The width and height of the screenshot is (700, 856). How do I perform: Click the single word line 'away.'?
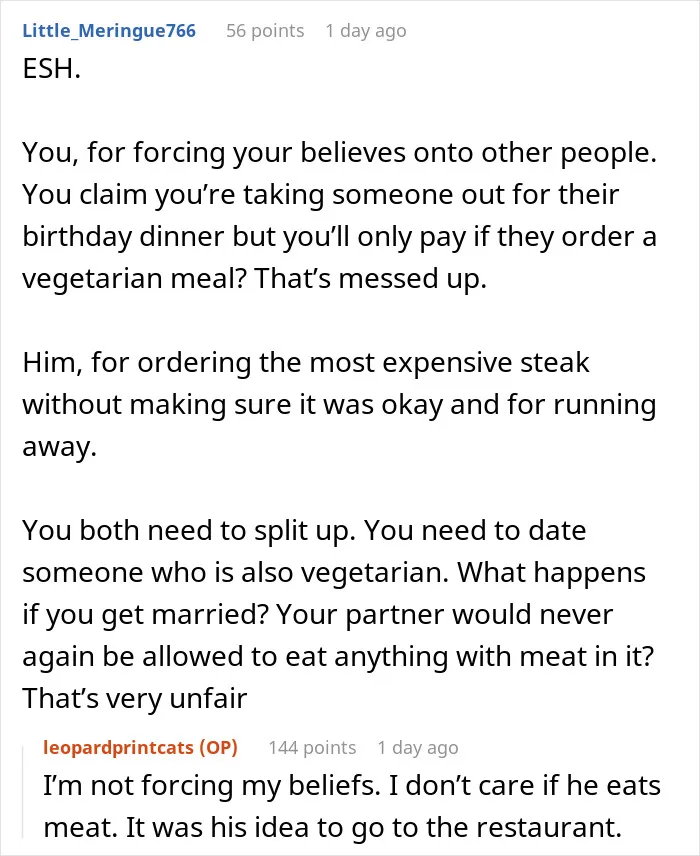[60, 447]
